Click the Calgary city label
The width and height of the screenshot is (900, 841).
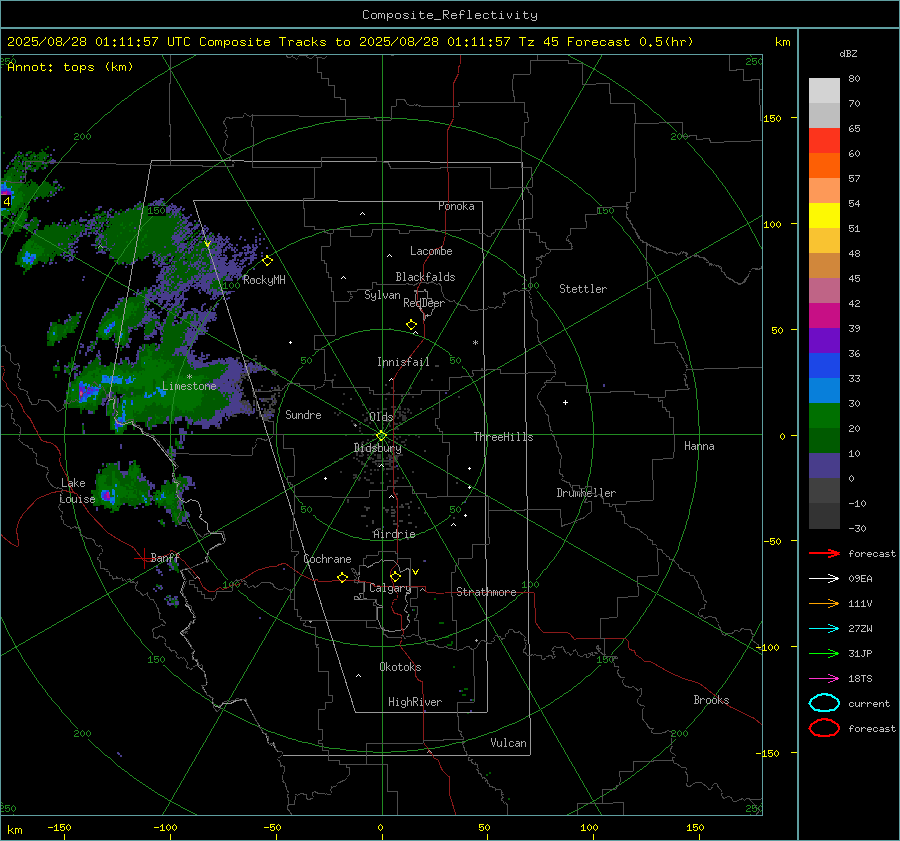click(x=390, y=588)
